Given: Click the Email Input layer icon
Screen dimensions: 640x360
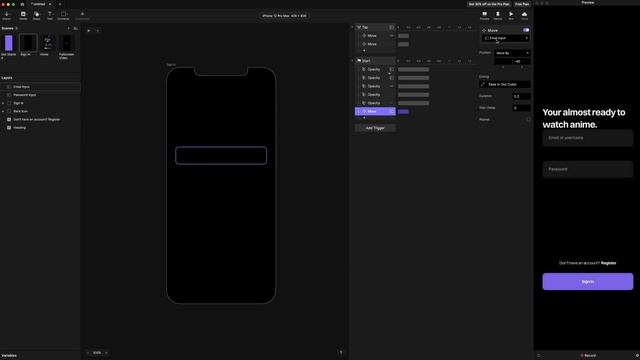Looking at the screenshot, I should click(x=9, y=87).
